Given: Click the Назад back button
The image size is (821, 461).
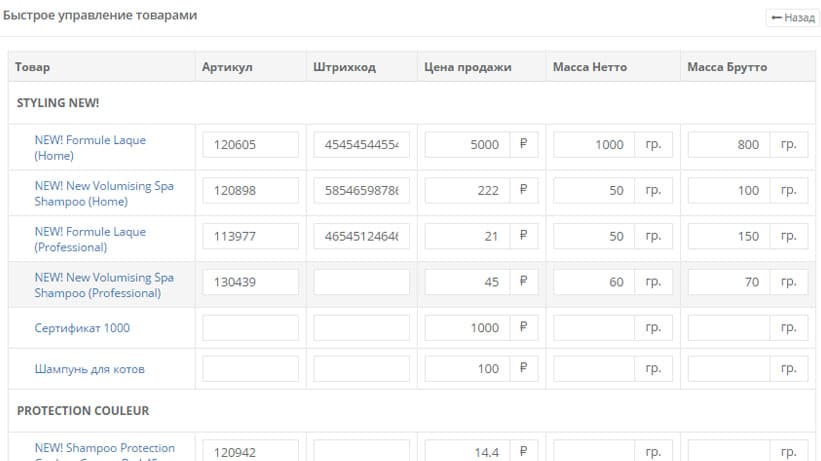Looking at the screenshot, I should point(793,18).
